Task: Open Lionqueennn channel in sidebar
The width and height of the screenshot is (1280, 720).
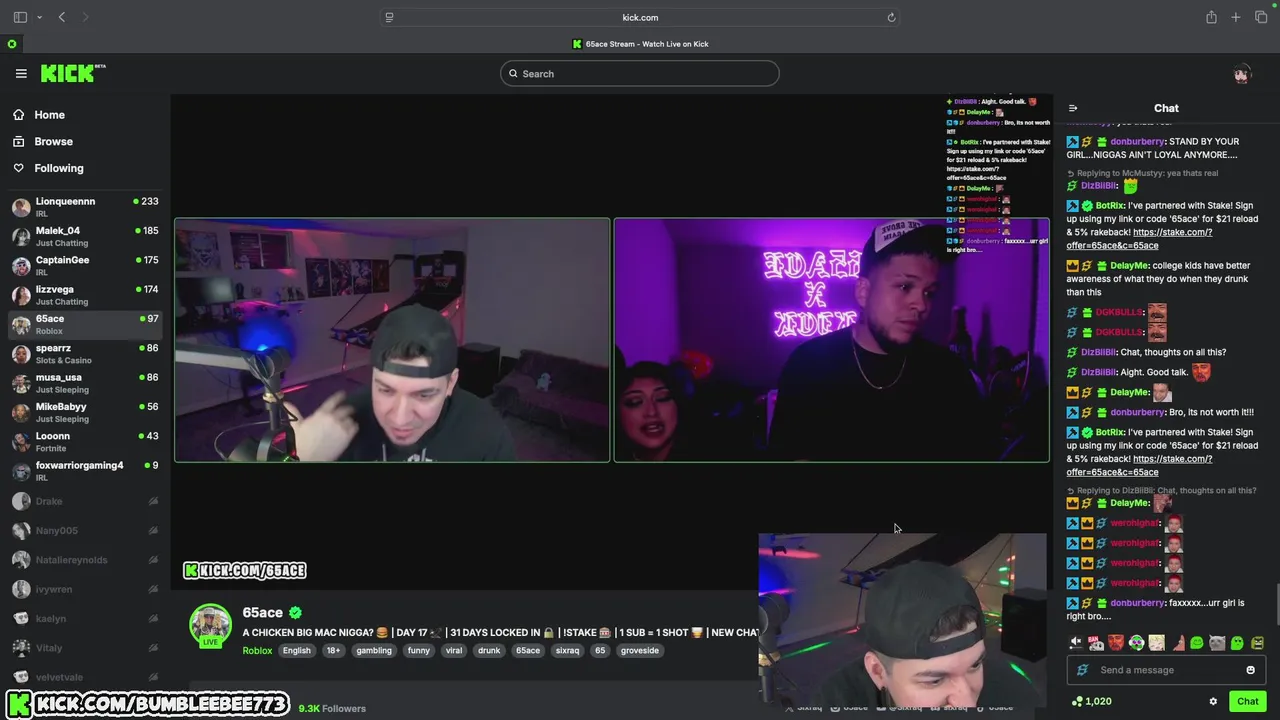Action: point(85,207)
